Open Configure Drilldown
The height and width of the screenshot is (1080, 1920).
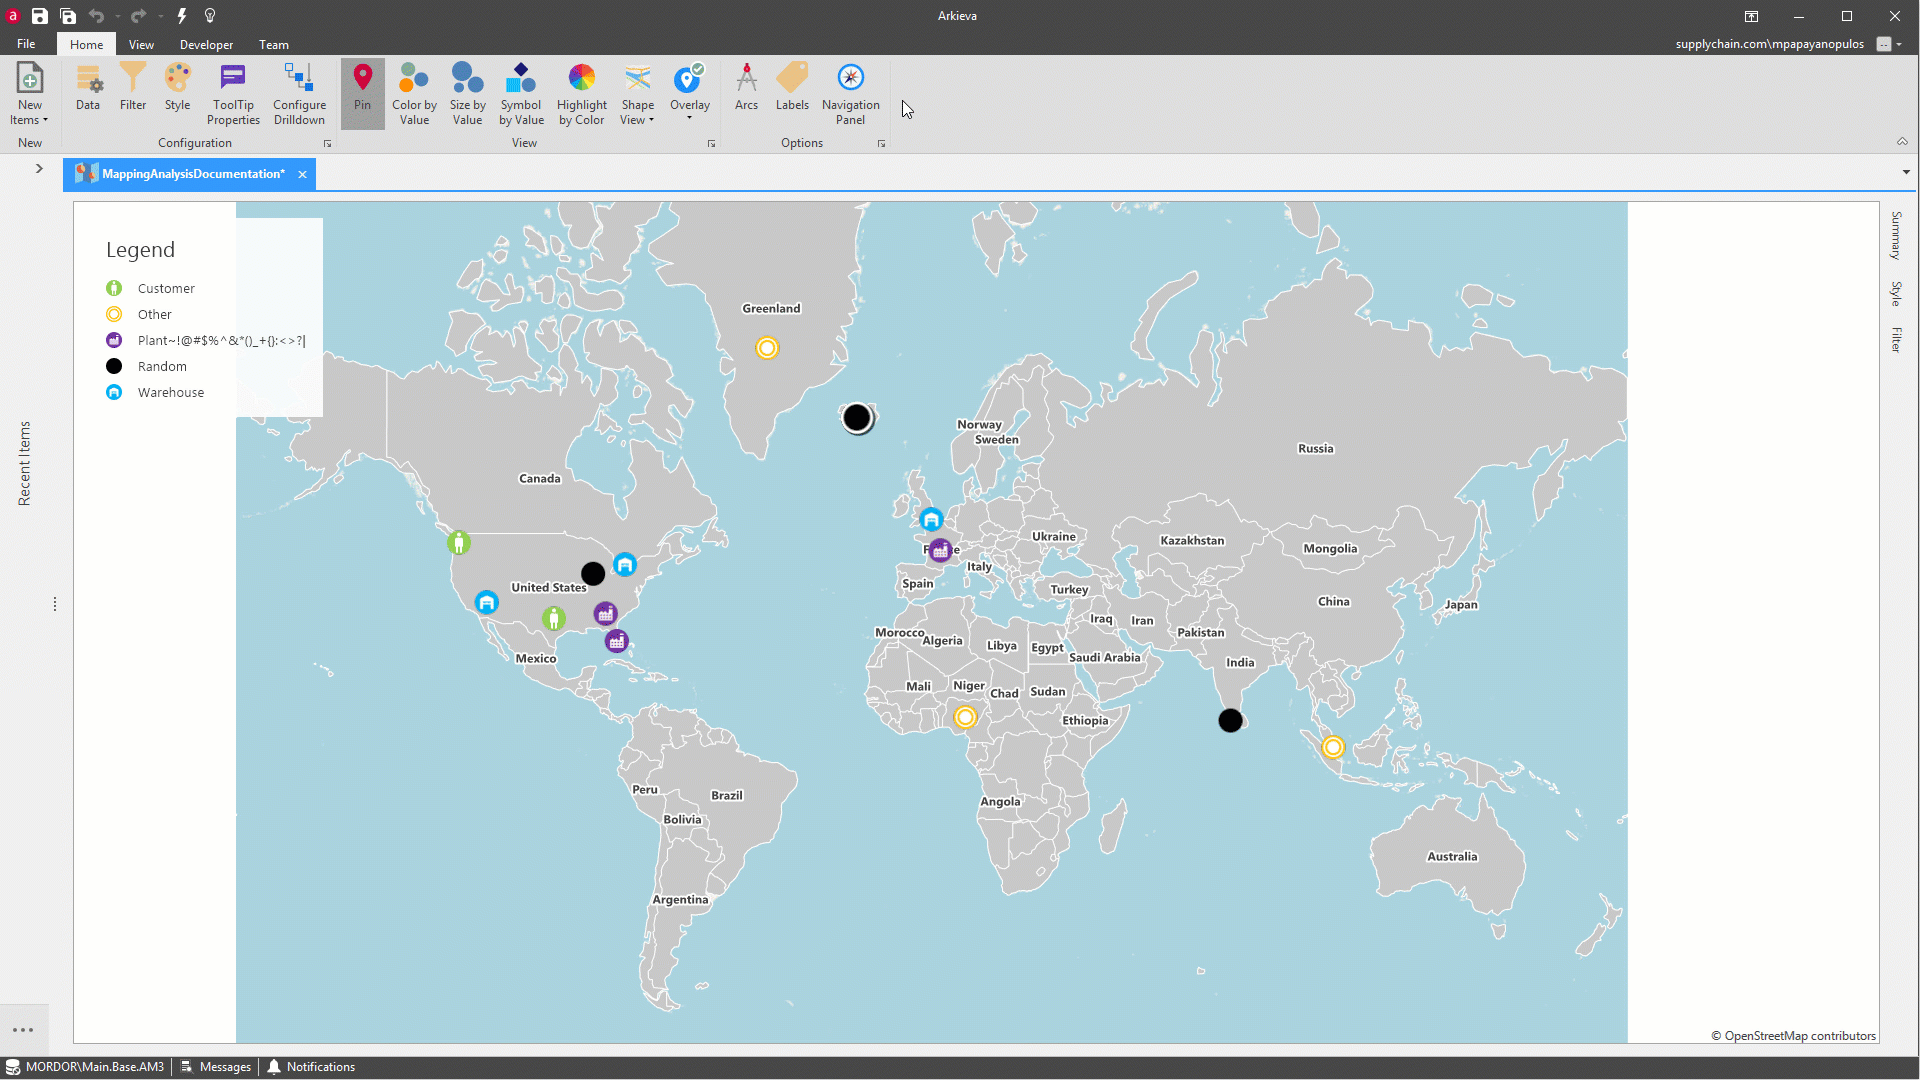(x=299, y=94)
